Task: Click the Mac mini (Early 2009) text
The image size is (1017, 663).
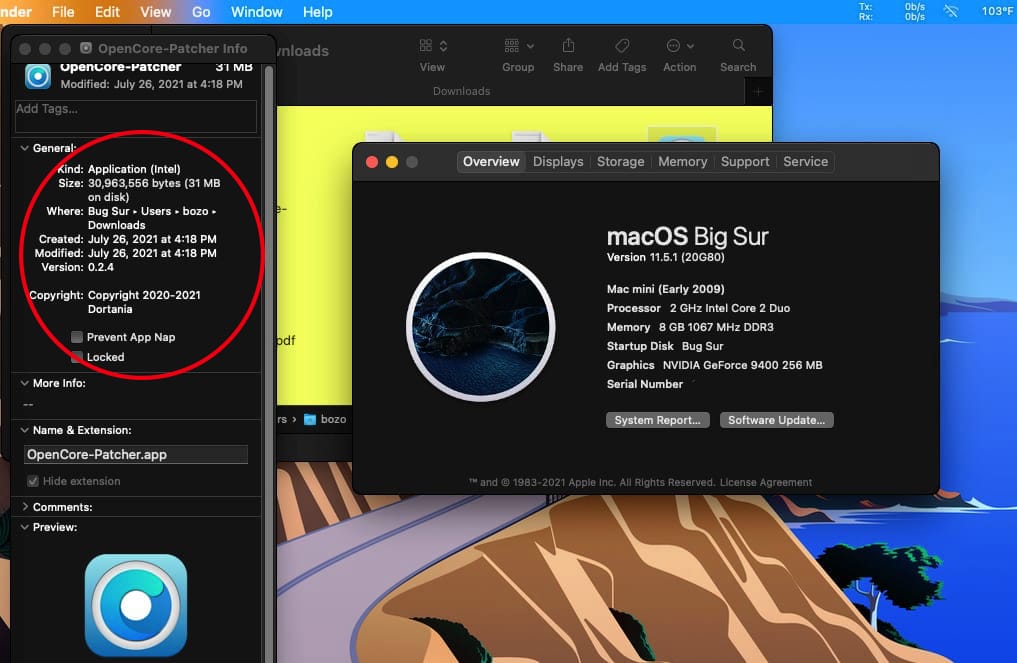Action: pos(665,289)
